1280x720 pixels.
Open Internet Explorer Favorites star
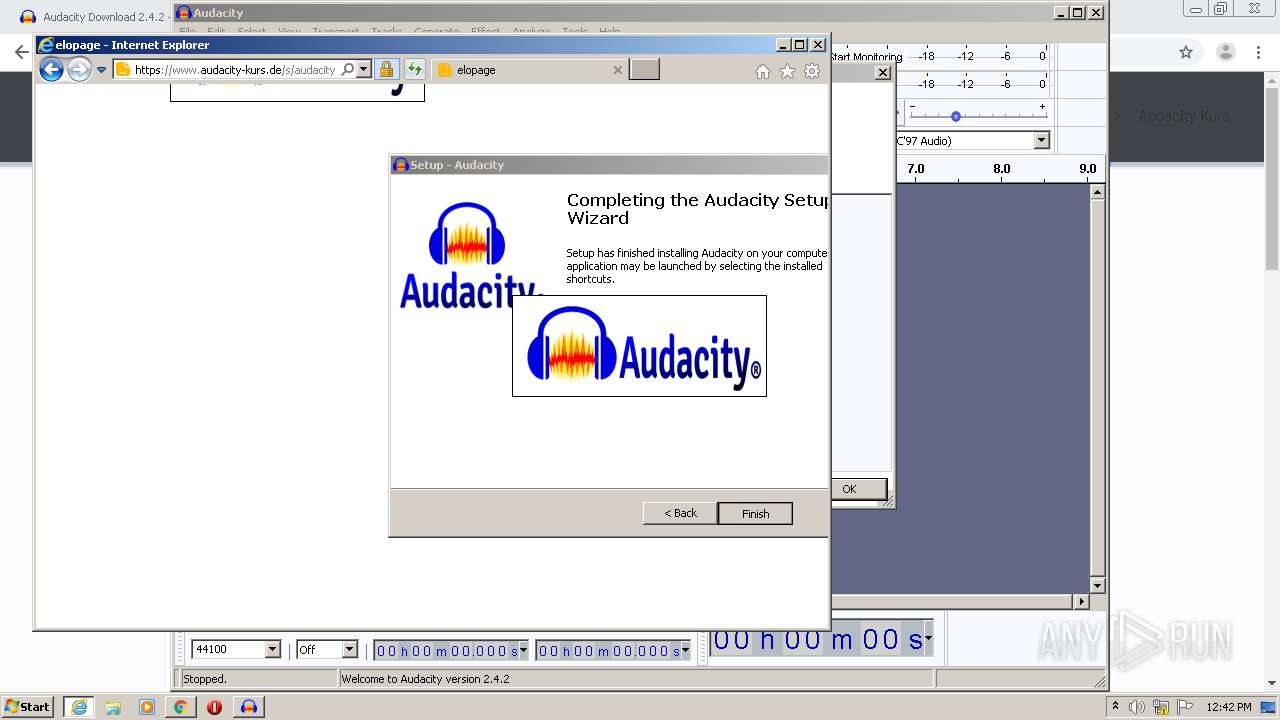pyautogui.click(x=787, y=71)
